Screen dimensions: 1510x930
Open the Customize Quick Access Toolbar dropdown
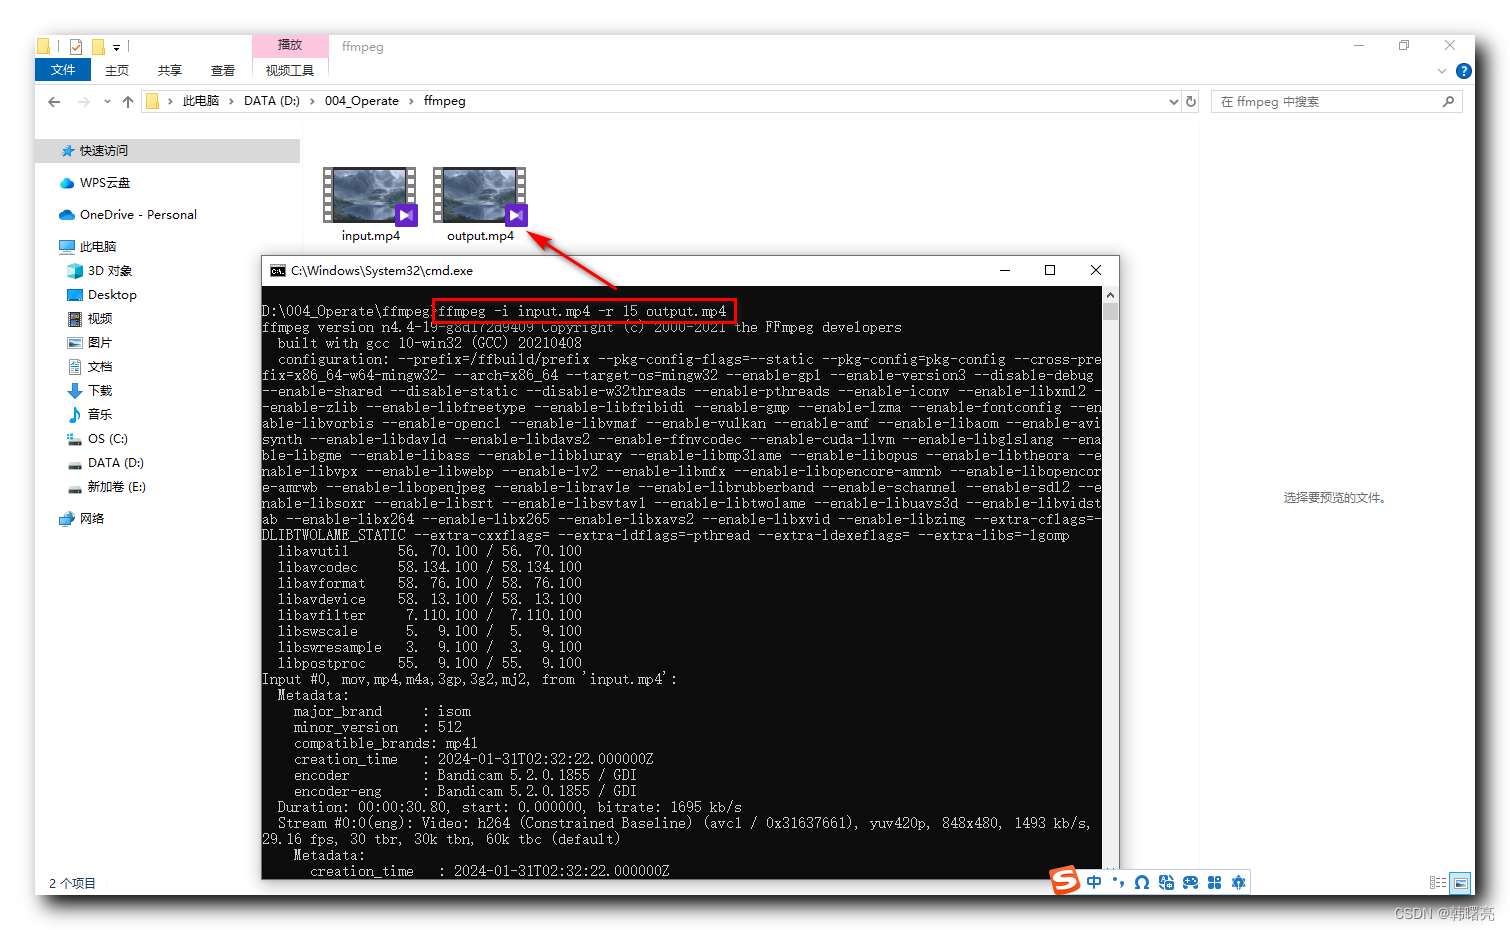[116, 47]
